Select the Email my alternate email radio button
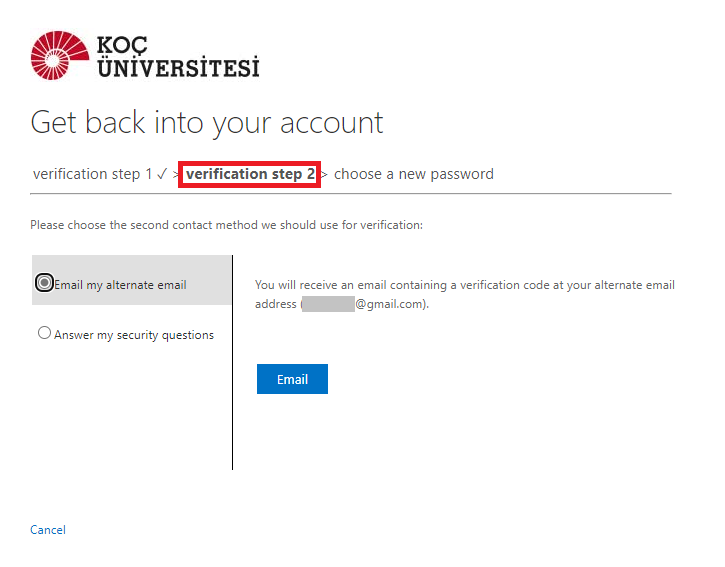This screenshot has width=725, height=567. (44, 283)
